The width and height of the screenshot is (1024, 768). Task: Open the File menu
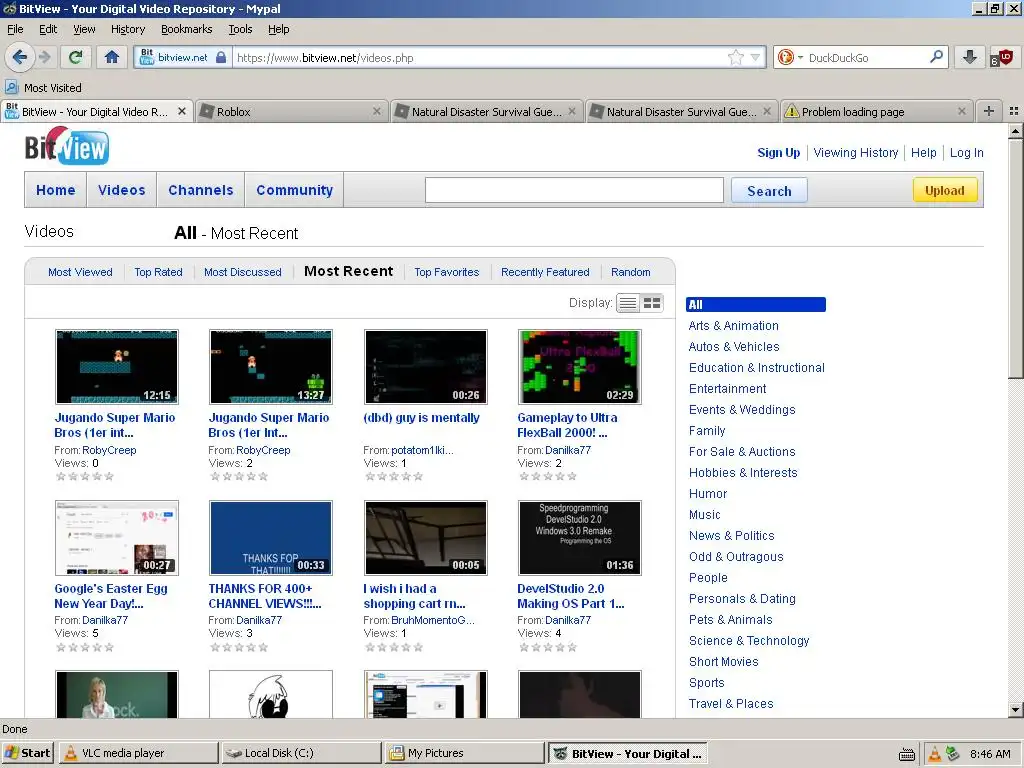click(x=15, y=29)
